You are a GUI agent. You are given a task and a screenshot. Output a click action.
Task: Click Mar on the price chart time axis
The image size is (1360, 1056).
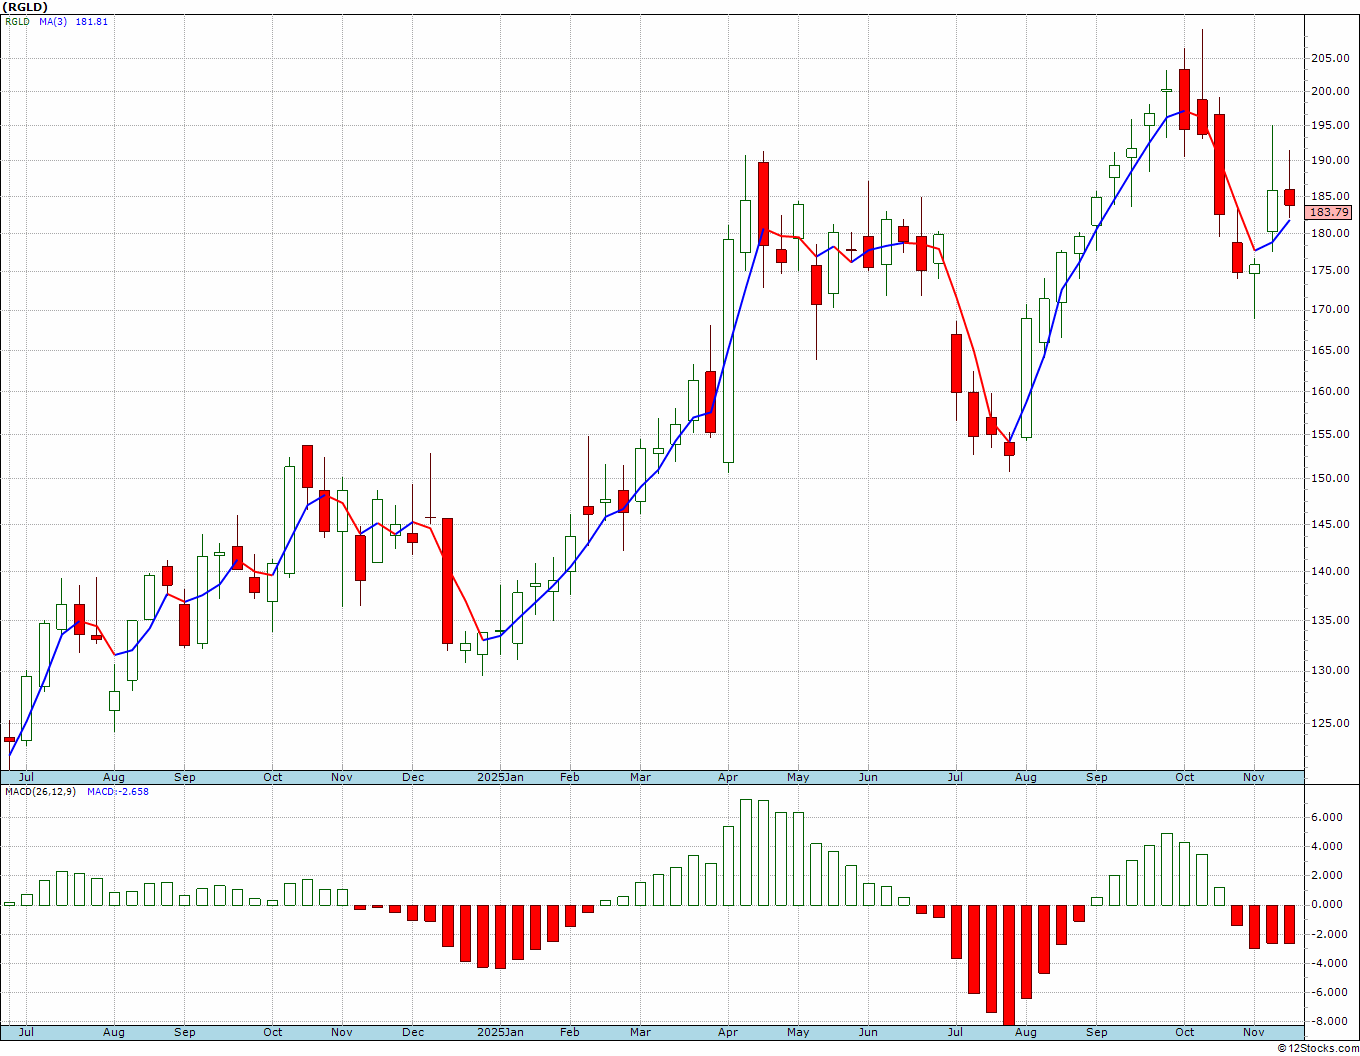[x=640, y=777]
